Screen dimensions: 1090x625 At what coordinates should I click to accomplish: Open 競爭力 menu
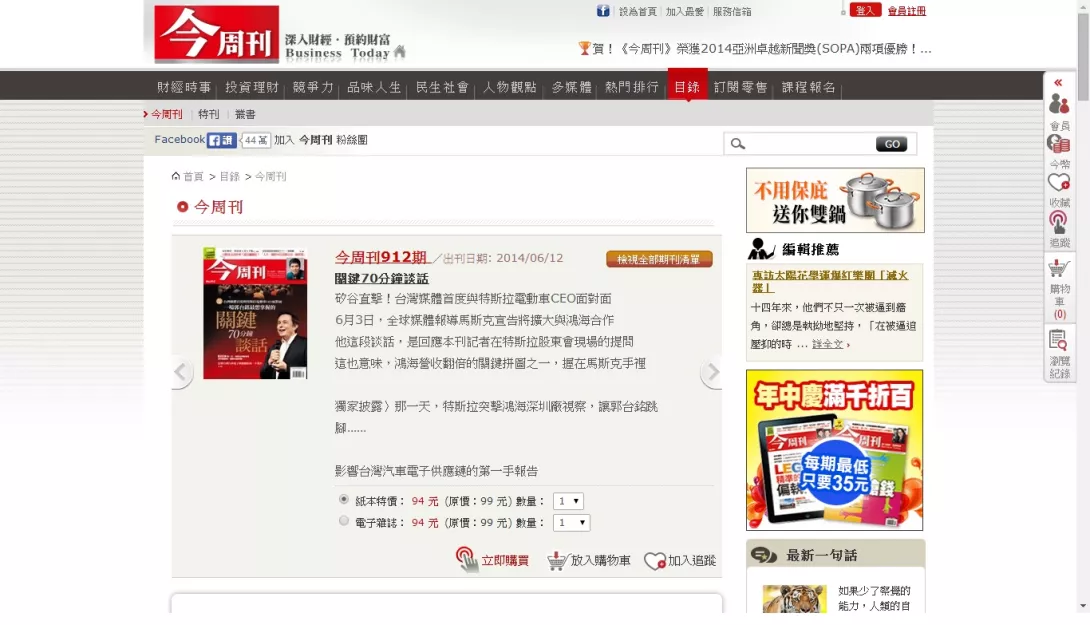point(313,87)
